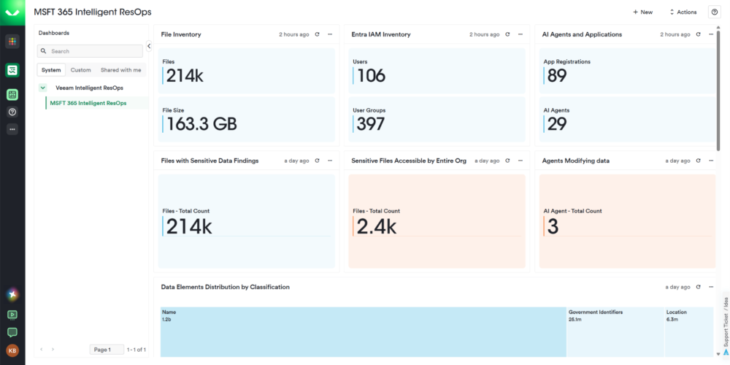Click the Page 1 input box
The image size is (730, 365).
[107, 350]
